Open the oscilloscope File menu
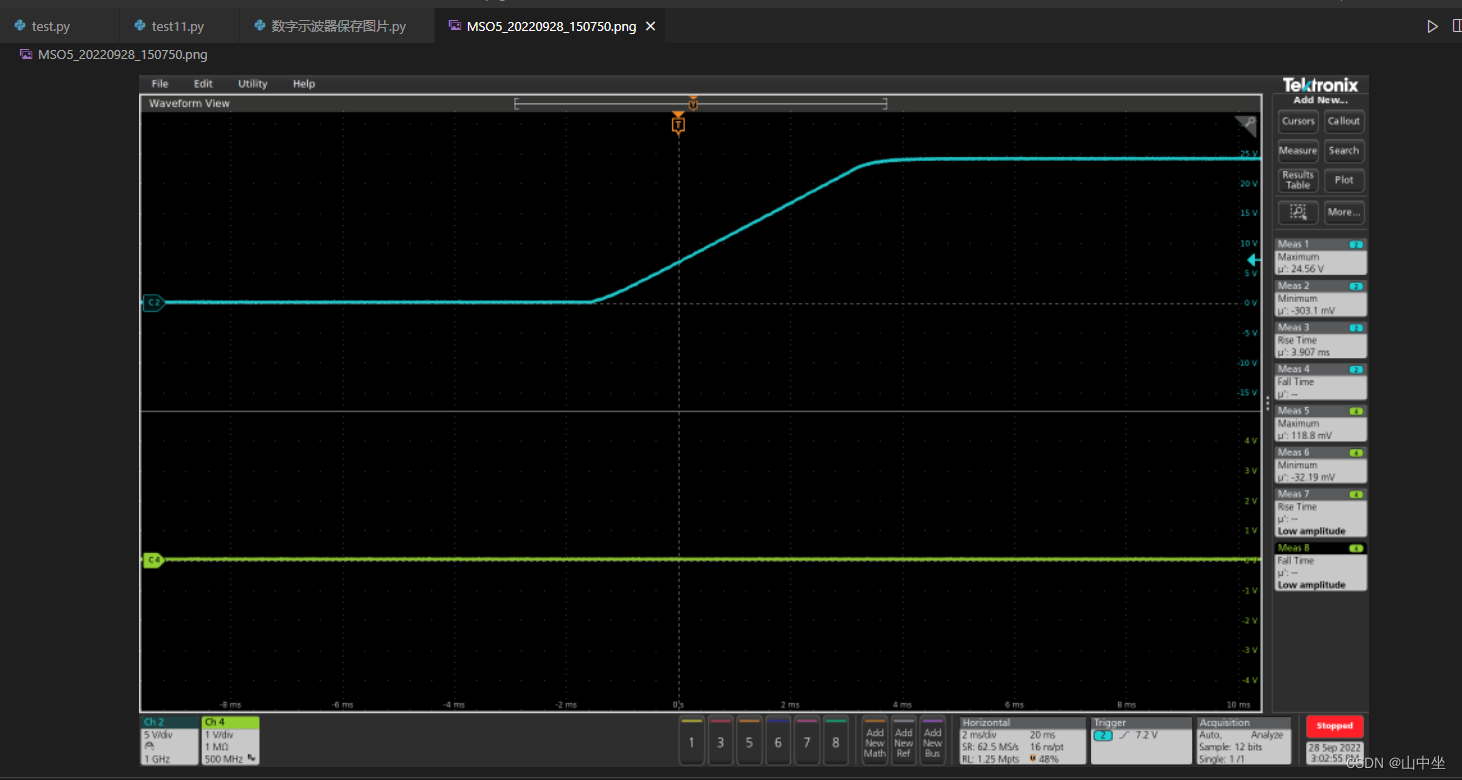Screen dimensions: 1462x780 click(x=160, y=84)
